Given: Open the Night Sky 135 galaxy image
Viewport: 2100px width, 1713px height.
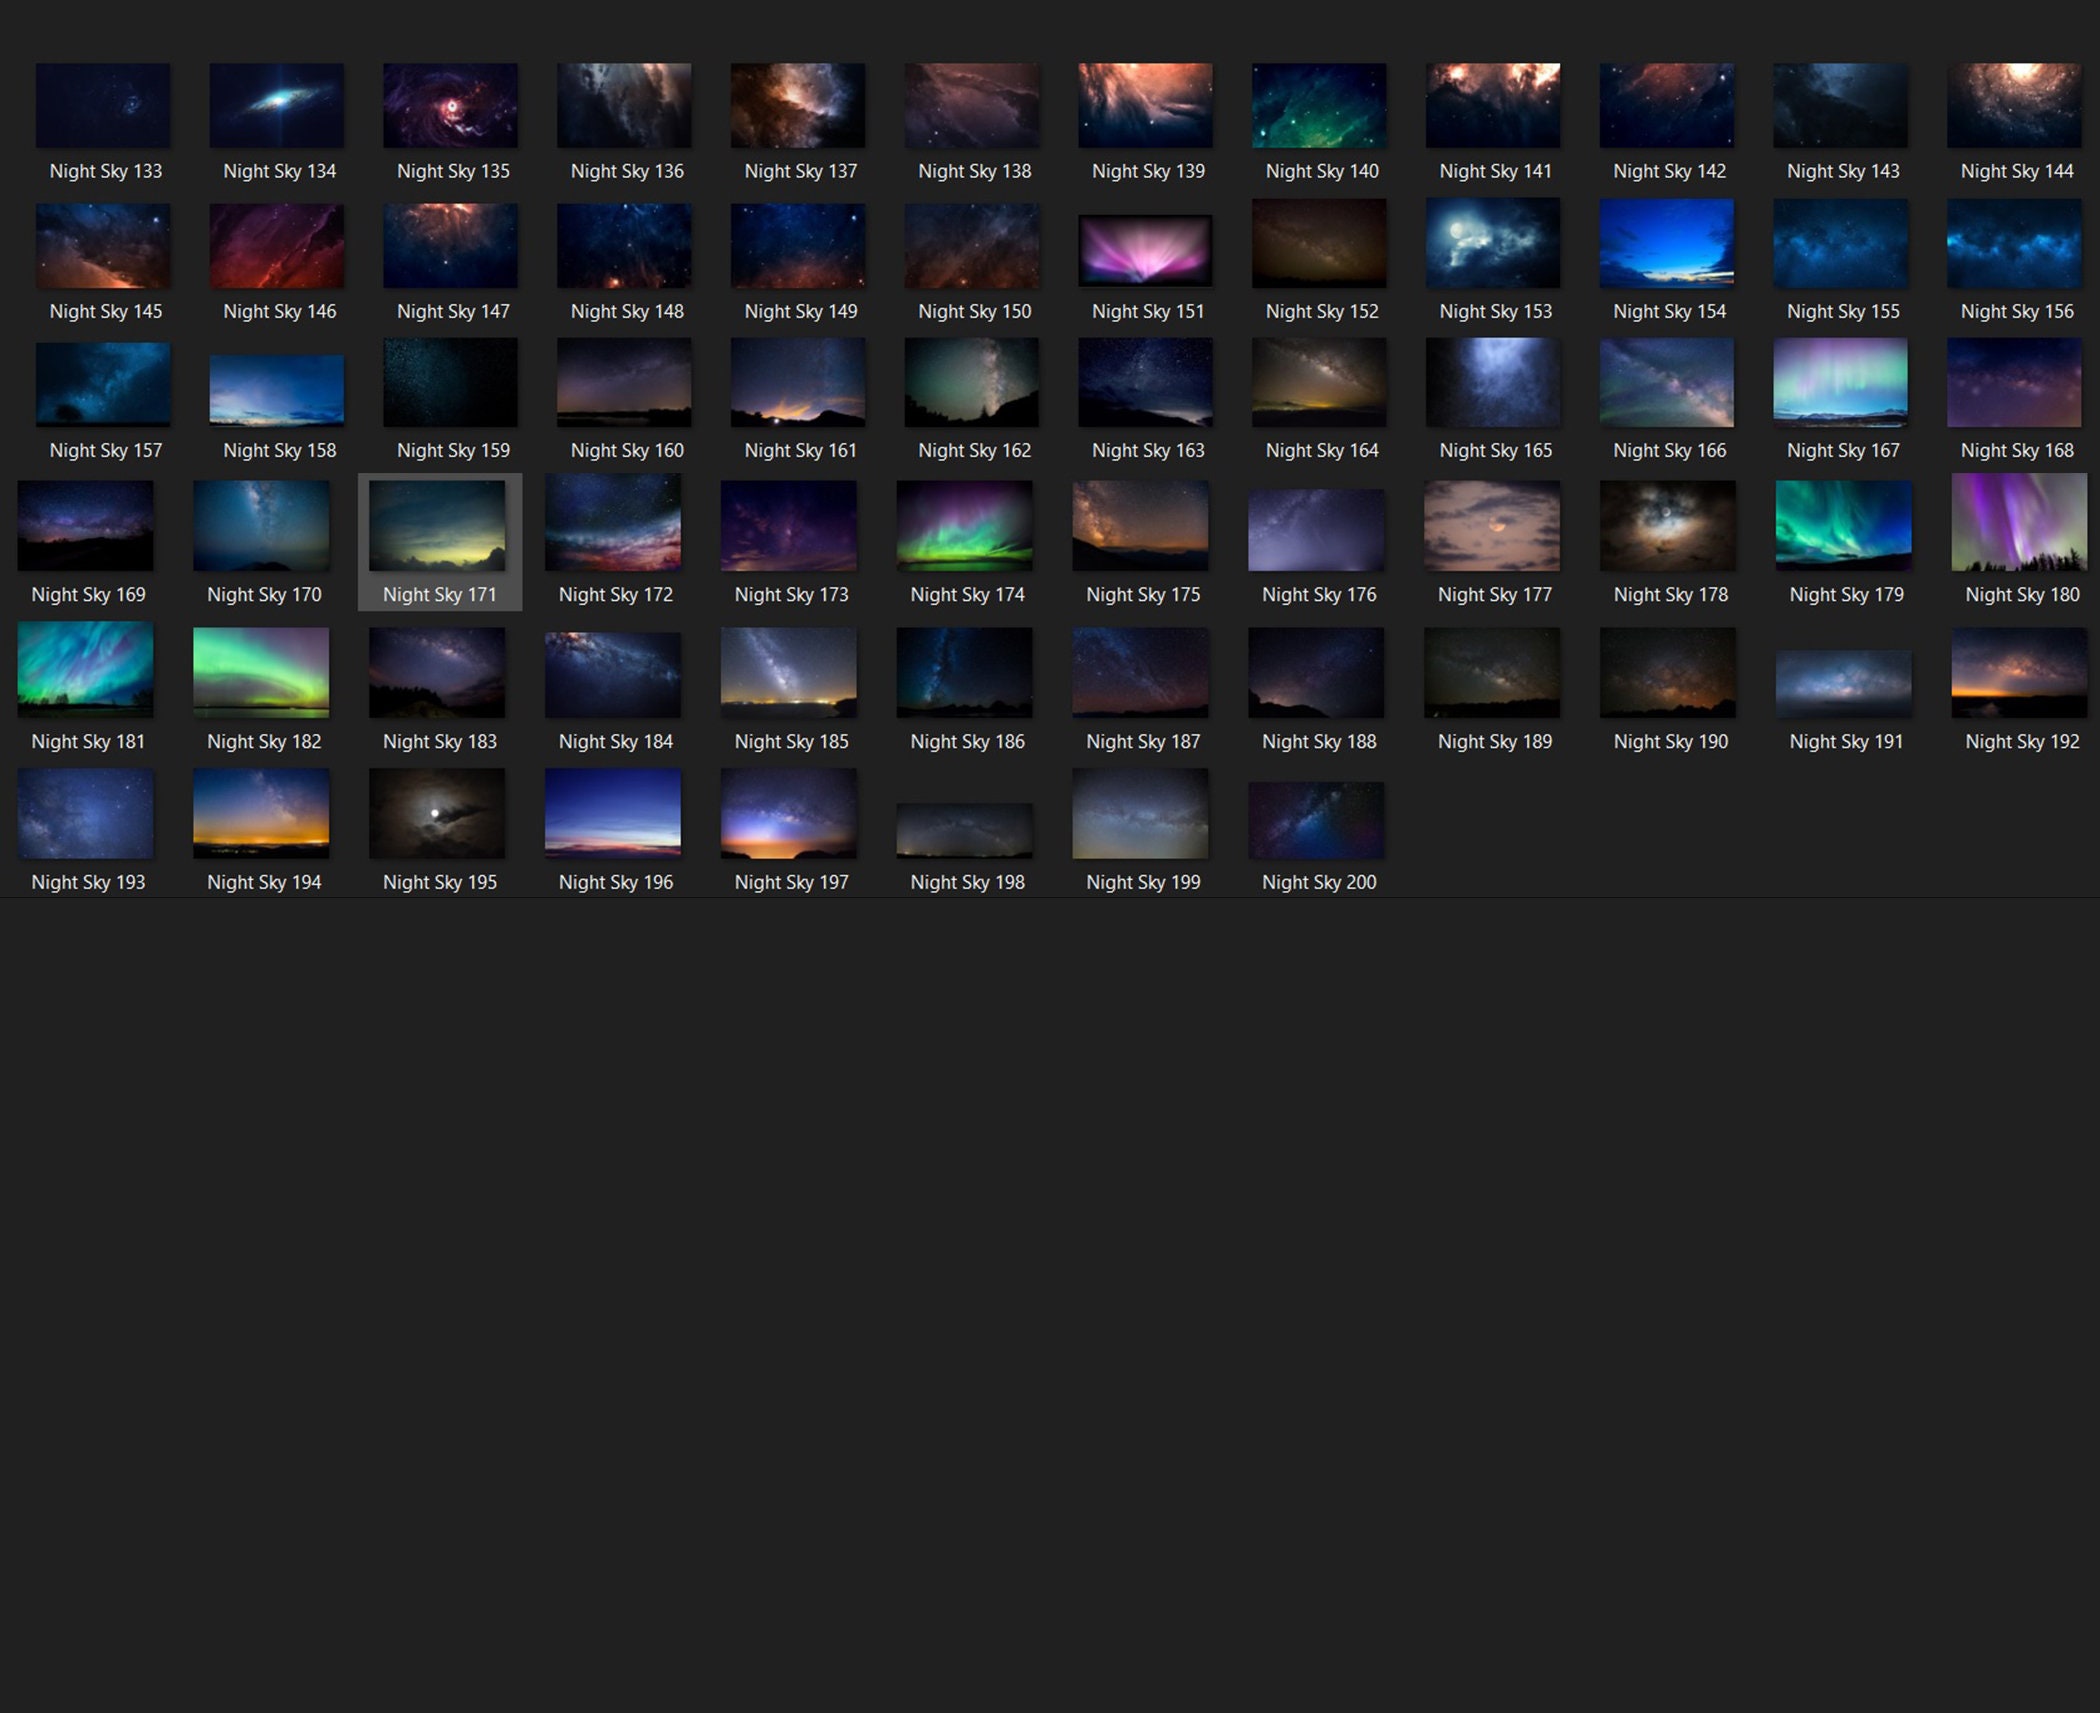Looking at the screenshot, I should [450, 105].
